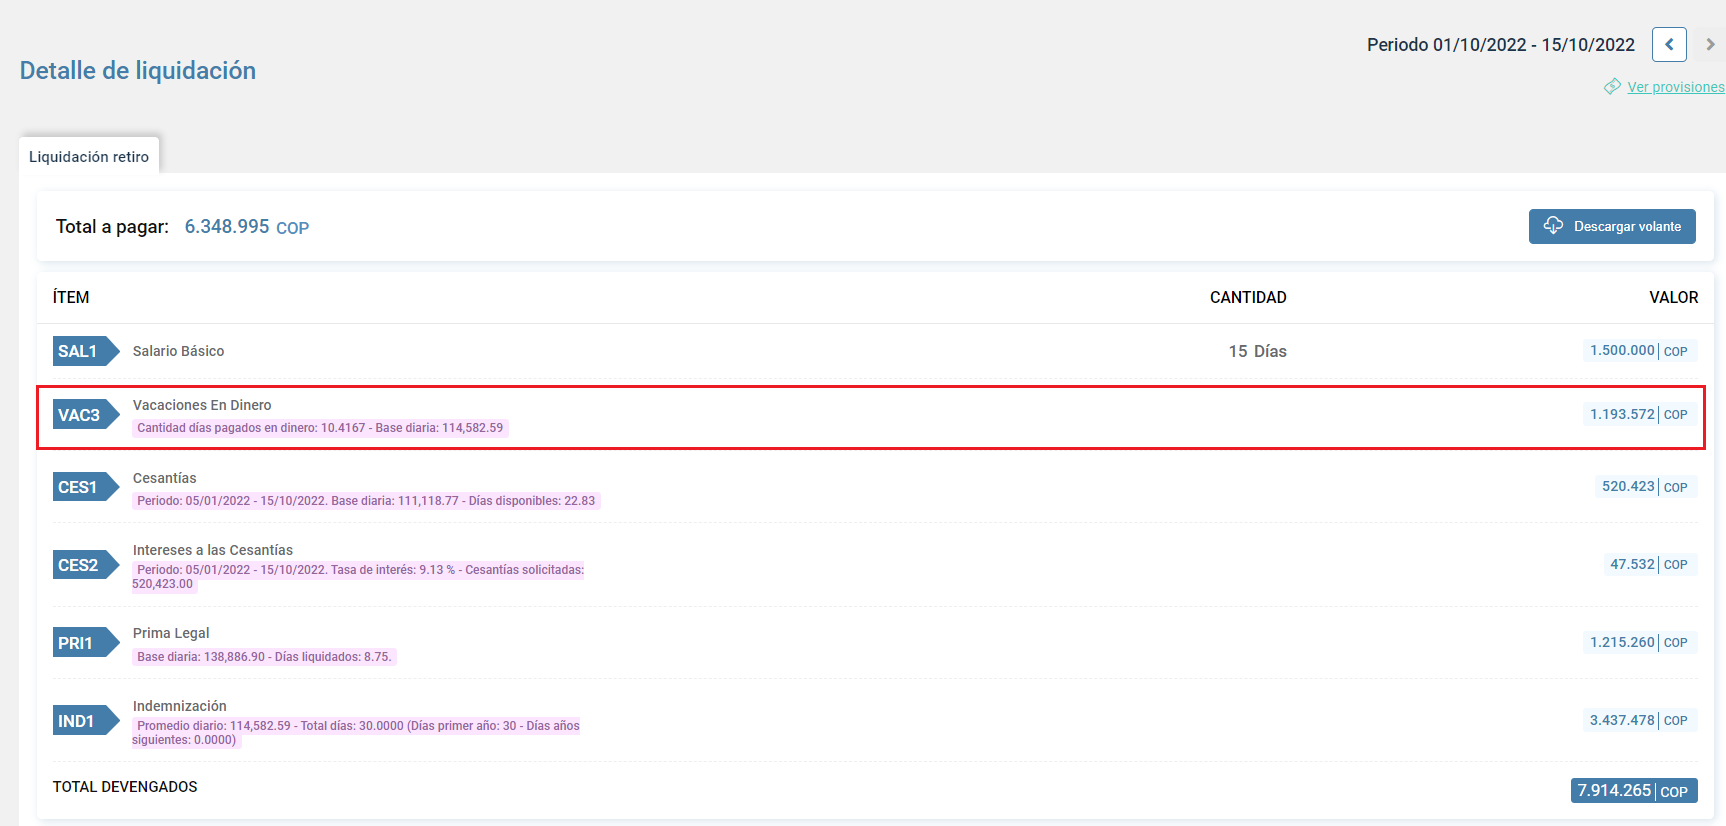Viewport: 1726px width, 826px height.
Task: Click the IND1 concept code tag
Action: click(86, 721)
